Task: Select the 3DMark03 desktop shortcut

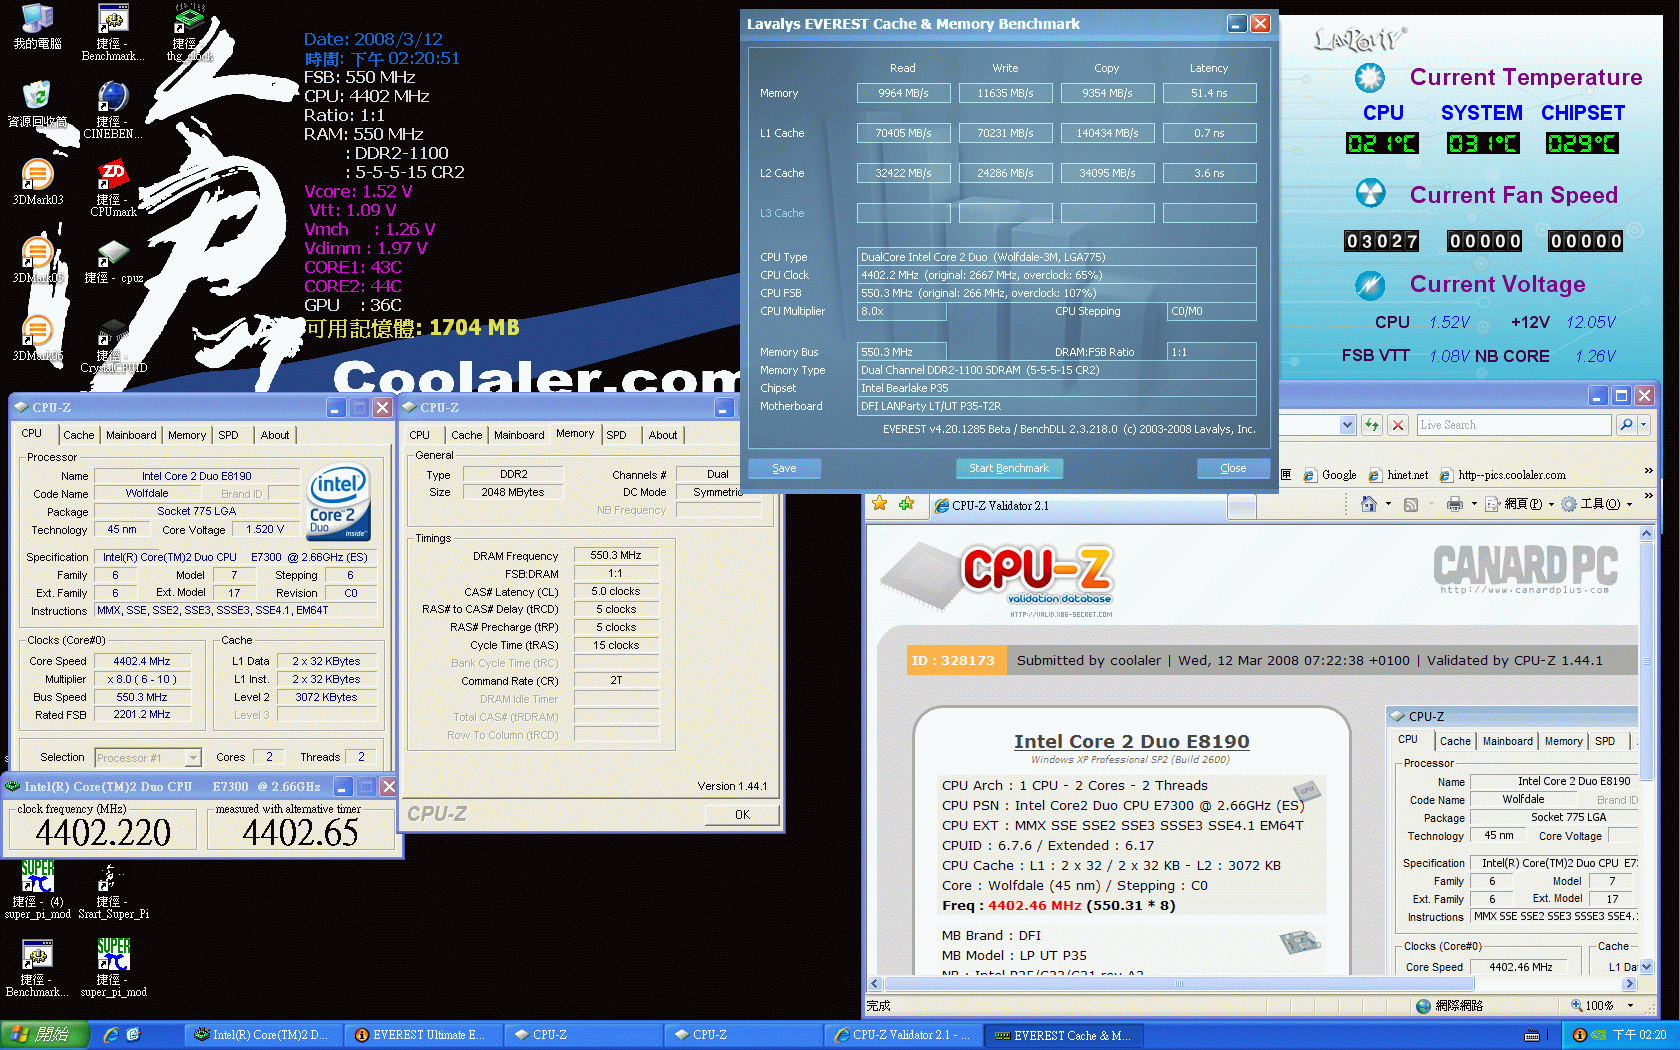Action: click(x=37, y=182)
